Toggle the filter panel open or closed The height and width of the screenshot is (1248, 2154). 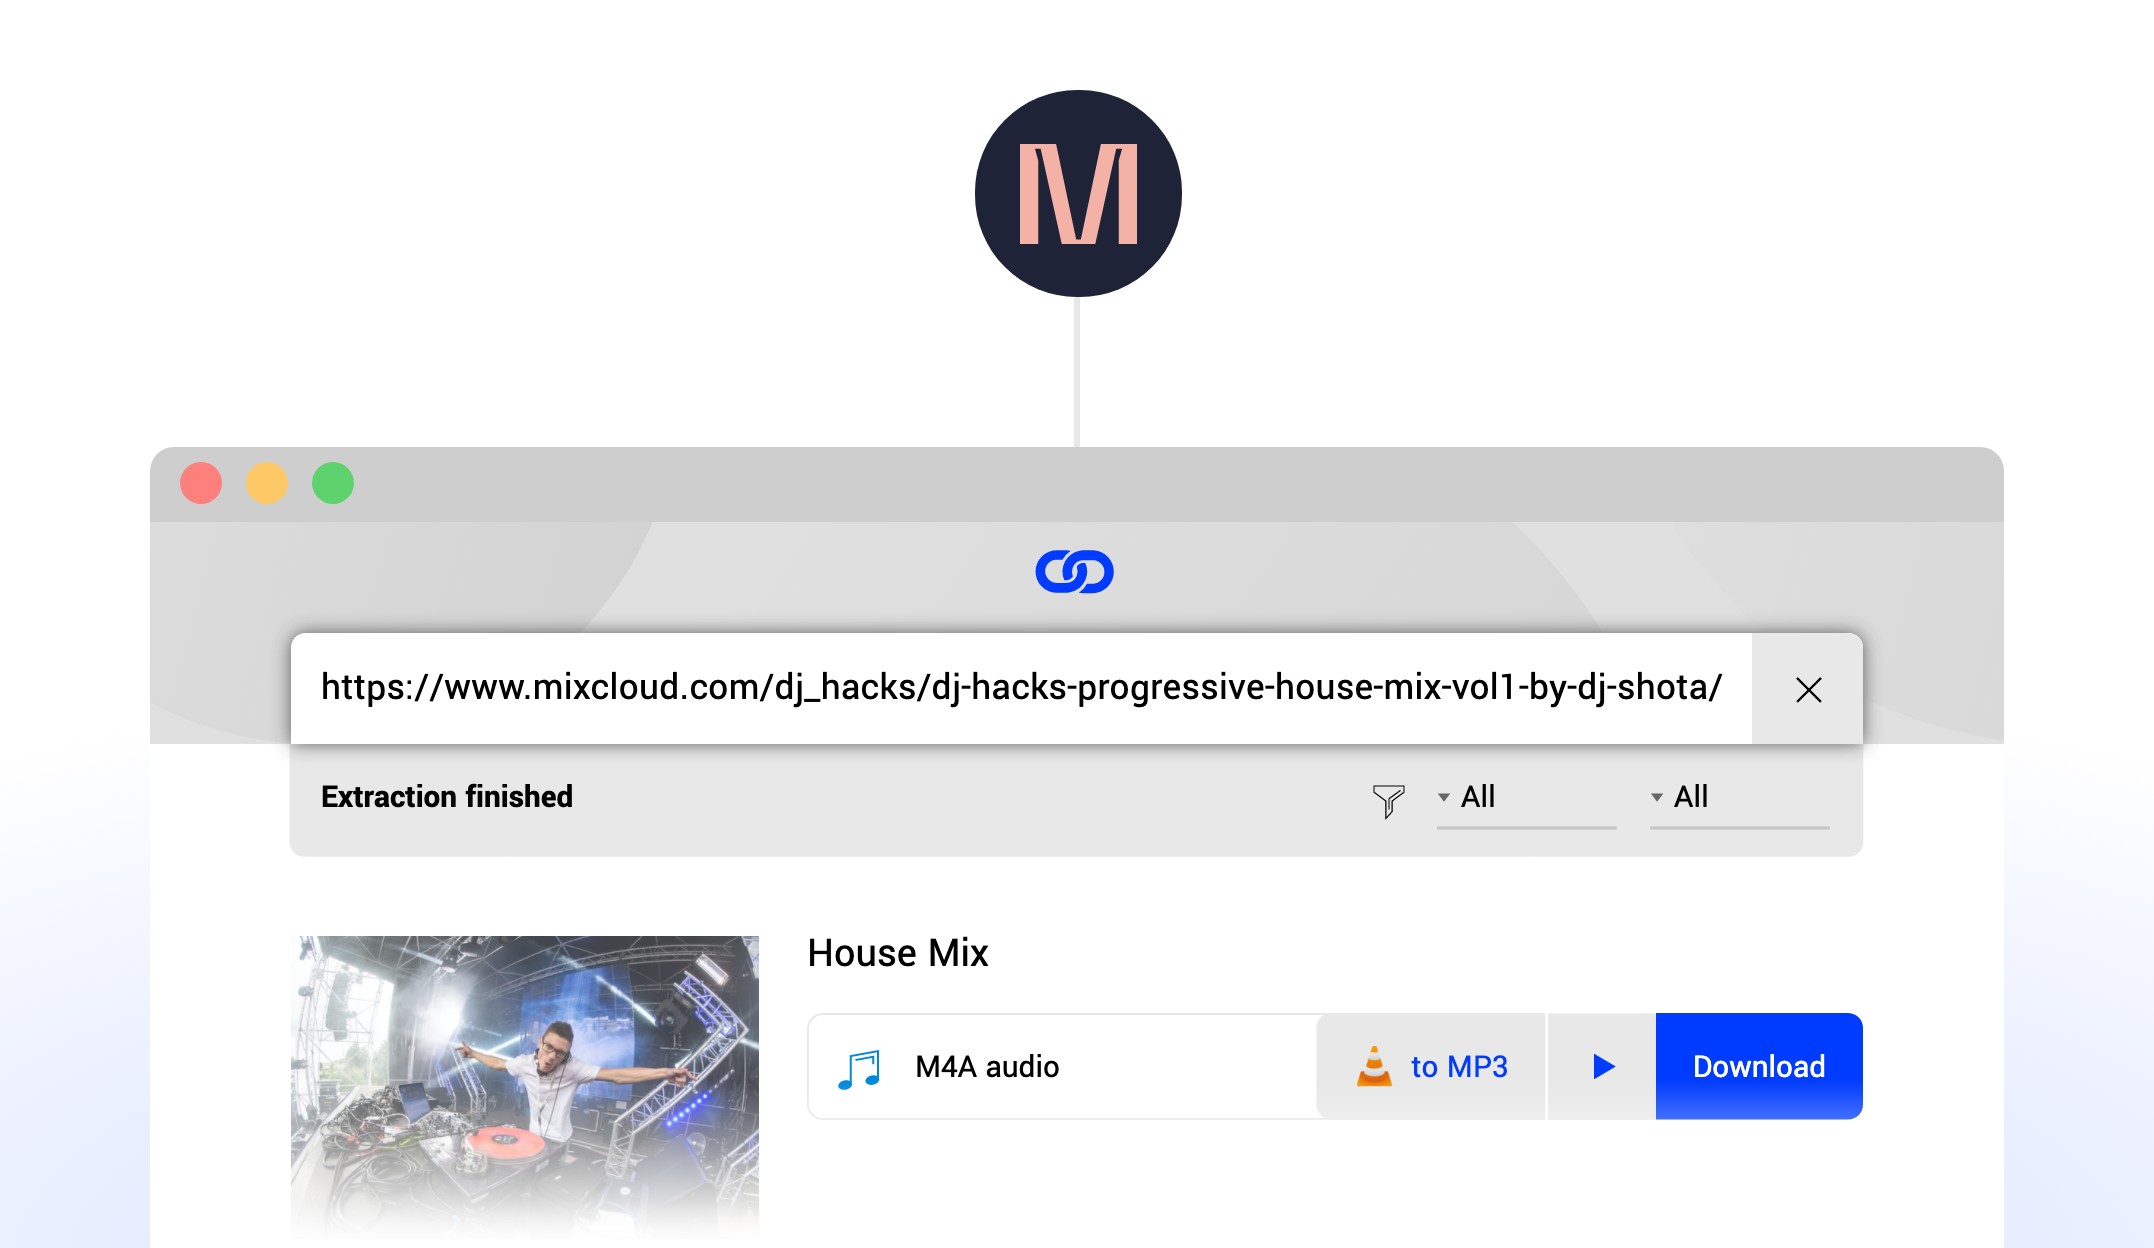coord(1387,799)
